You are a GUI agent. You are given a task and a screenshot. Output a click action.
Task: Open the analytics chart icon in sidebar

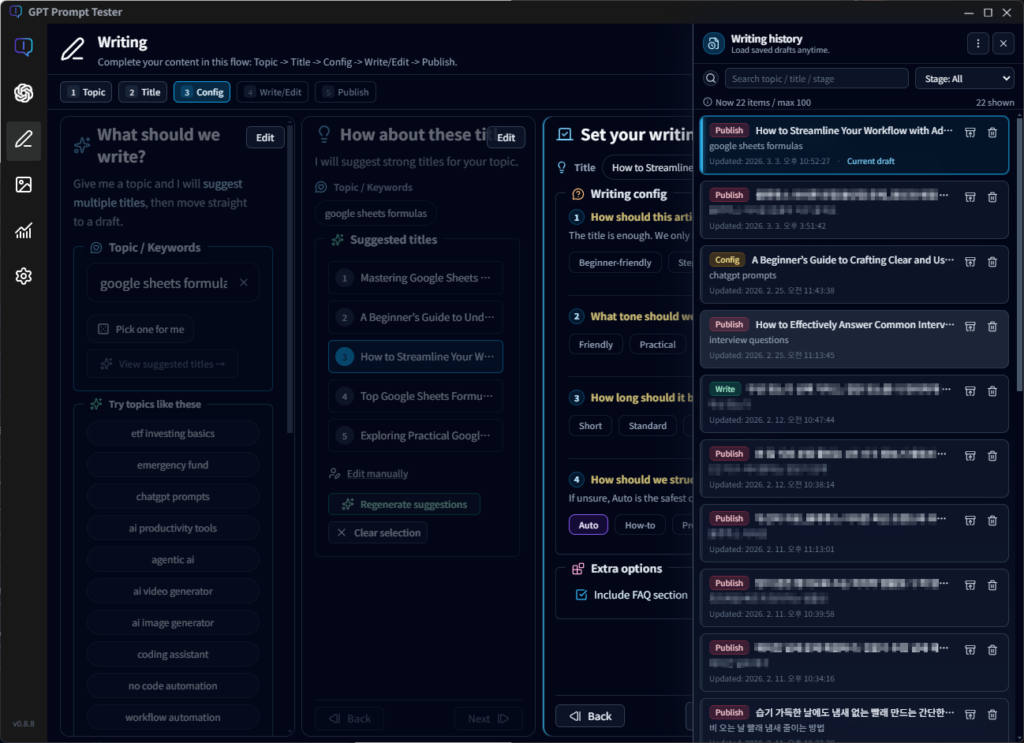(x=23, y=230)
